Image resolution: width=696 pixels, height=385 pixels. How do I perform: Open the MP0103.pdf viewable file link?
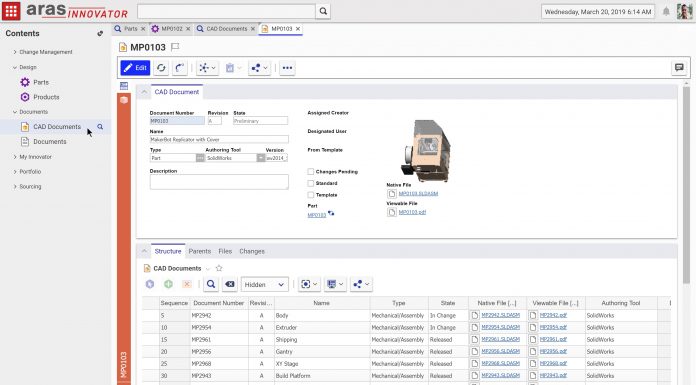point(412,212)
